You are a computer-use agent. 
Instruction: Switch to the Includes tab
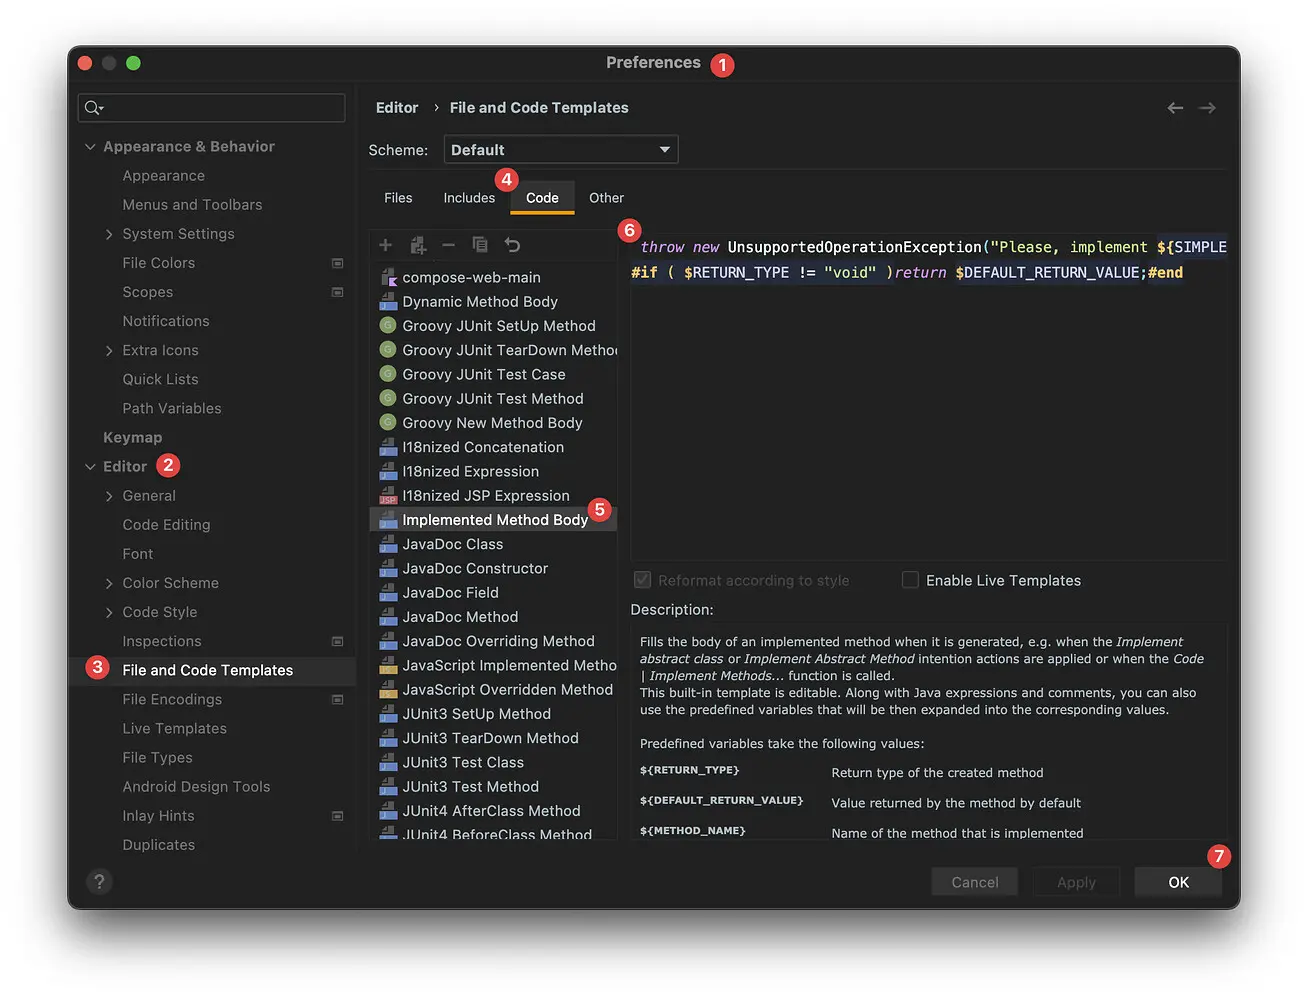click(469, 198)
